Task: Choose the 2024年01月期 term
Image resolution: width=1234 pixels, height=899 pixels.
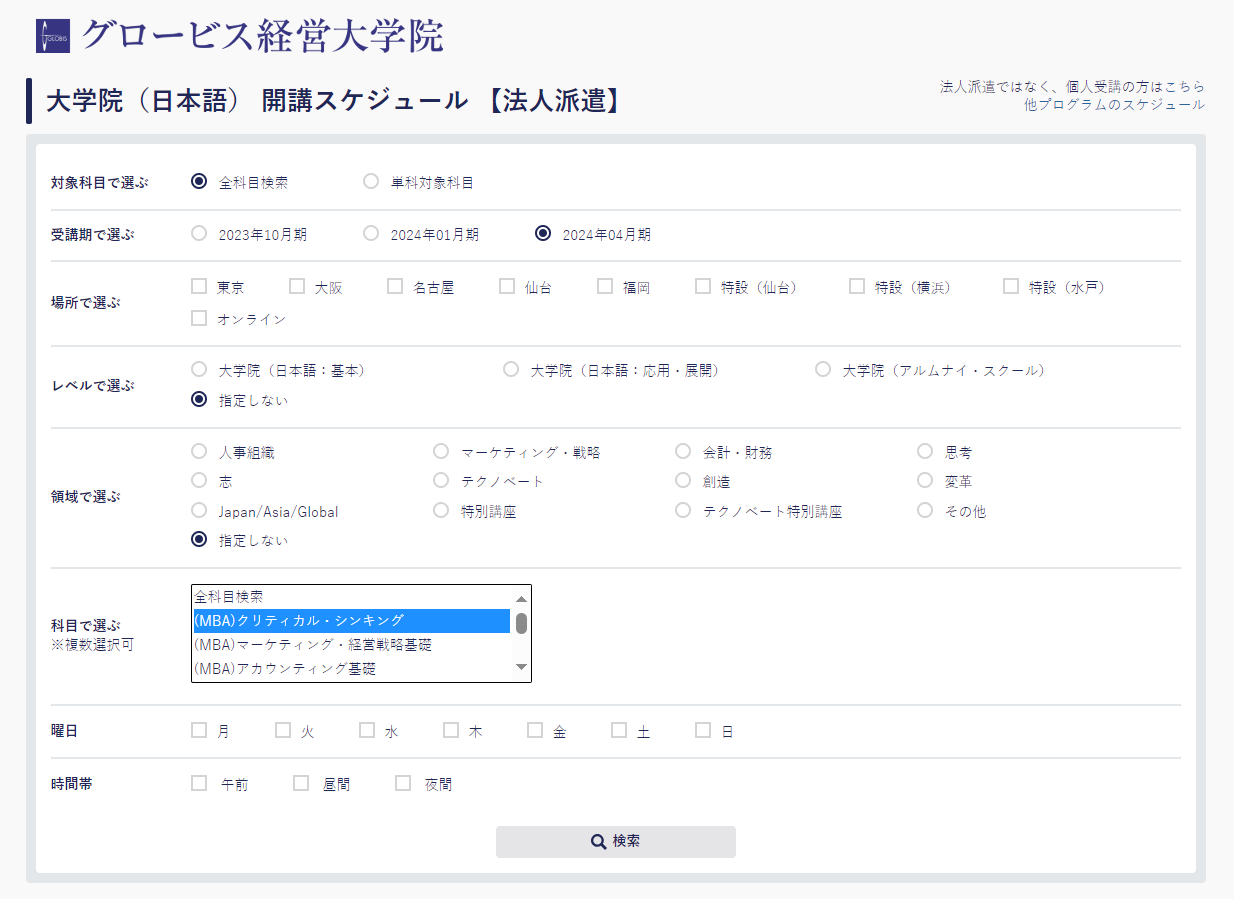Action: [371, 233]
